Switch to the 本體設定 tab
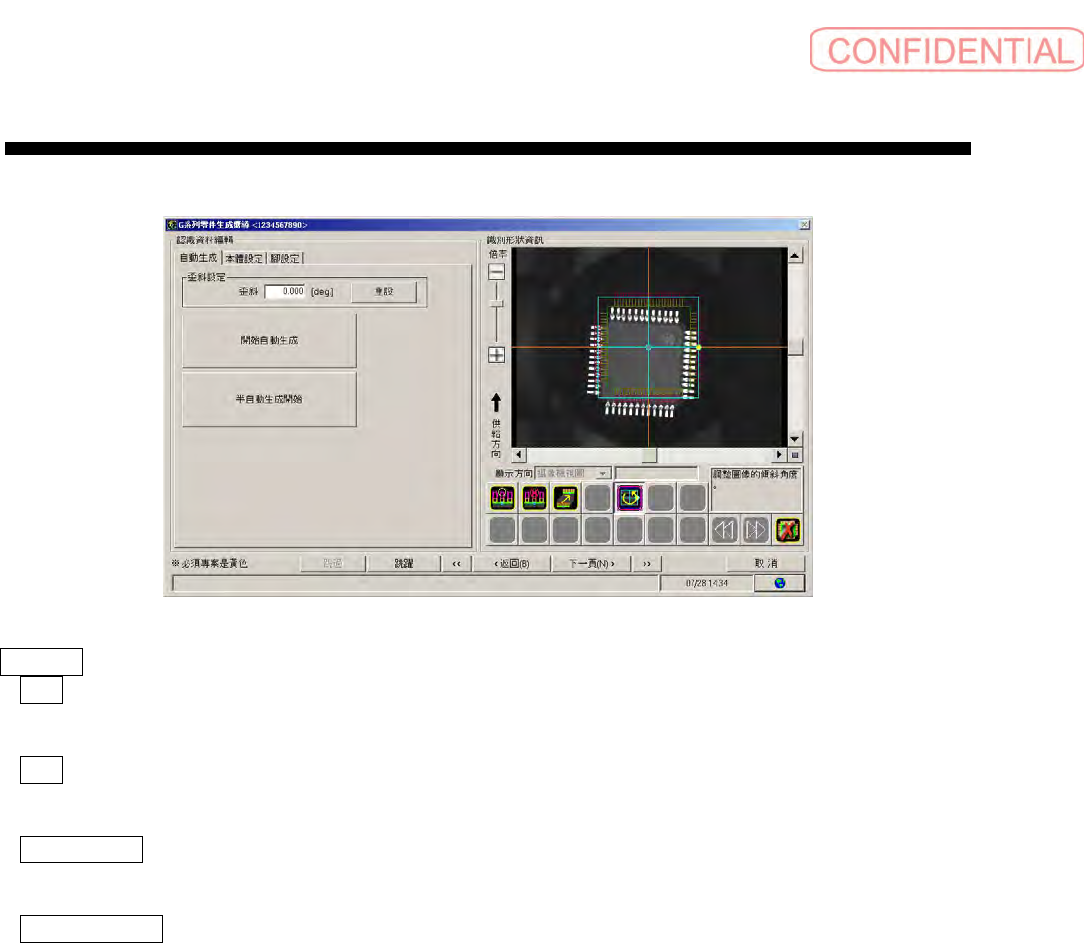This screenshot has width=1085, height=943. click(x=244, y=258)
